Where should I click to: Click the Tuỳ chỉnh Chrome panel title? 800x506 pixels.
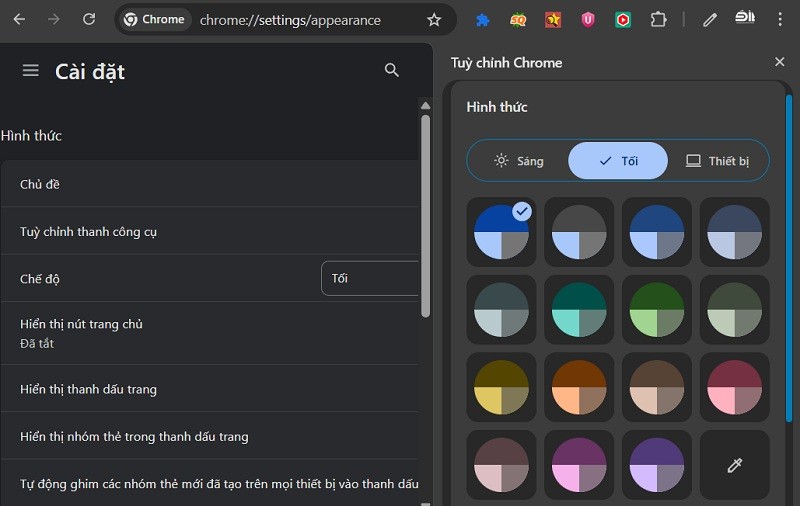point(506,63)
